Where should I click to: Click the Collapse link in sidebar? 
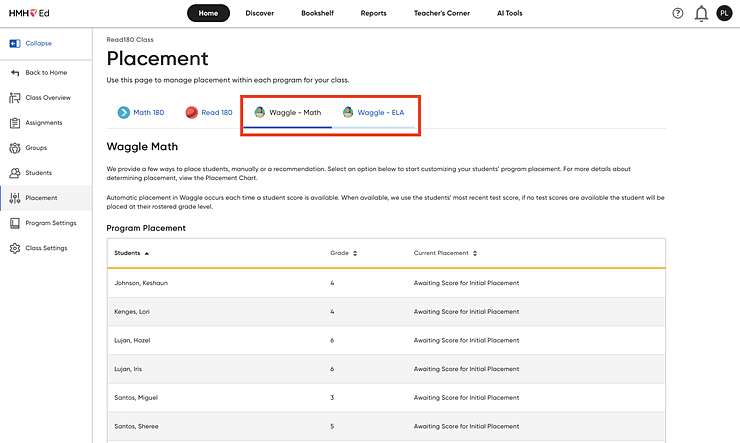point(39,43)
